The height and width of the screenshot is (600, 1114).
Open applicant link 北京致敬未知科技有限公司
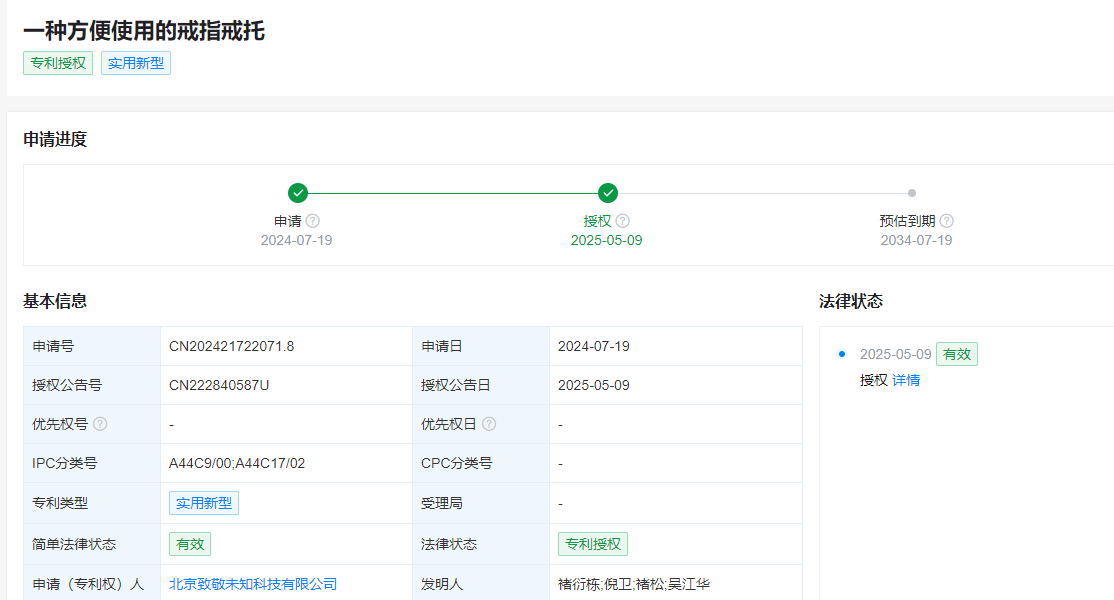coord(253,584)
